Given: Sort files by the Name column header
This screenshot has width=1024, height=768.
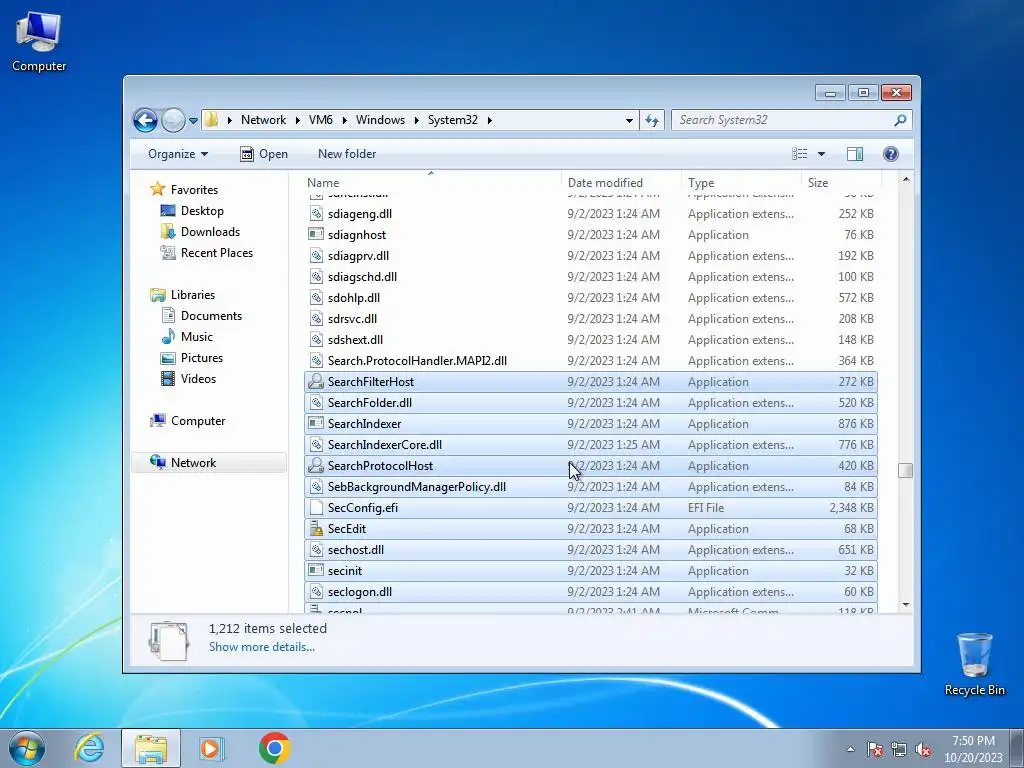Looking at the screenshot, I should click(431, 183).
